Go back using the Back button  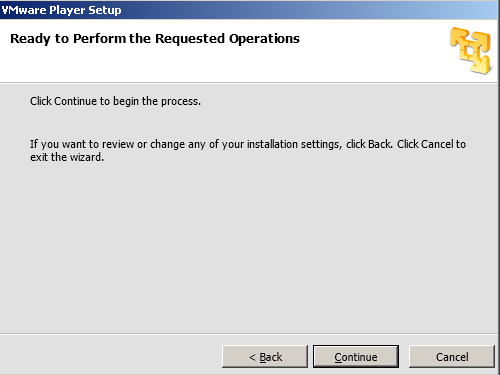click(x=265, y=357)
